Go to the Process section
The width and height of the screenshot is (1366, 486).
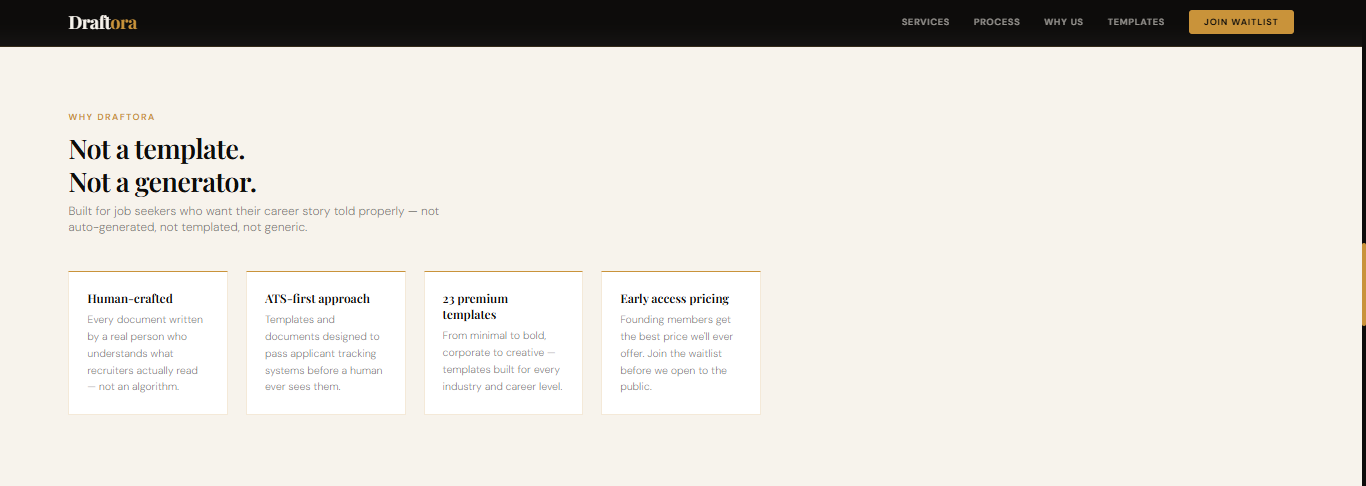[996, 22]
